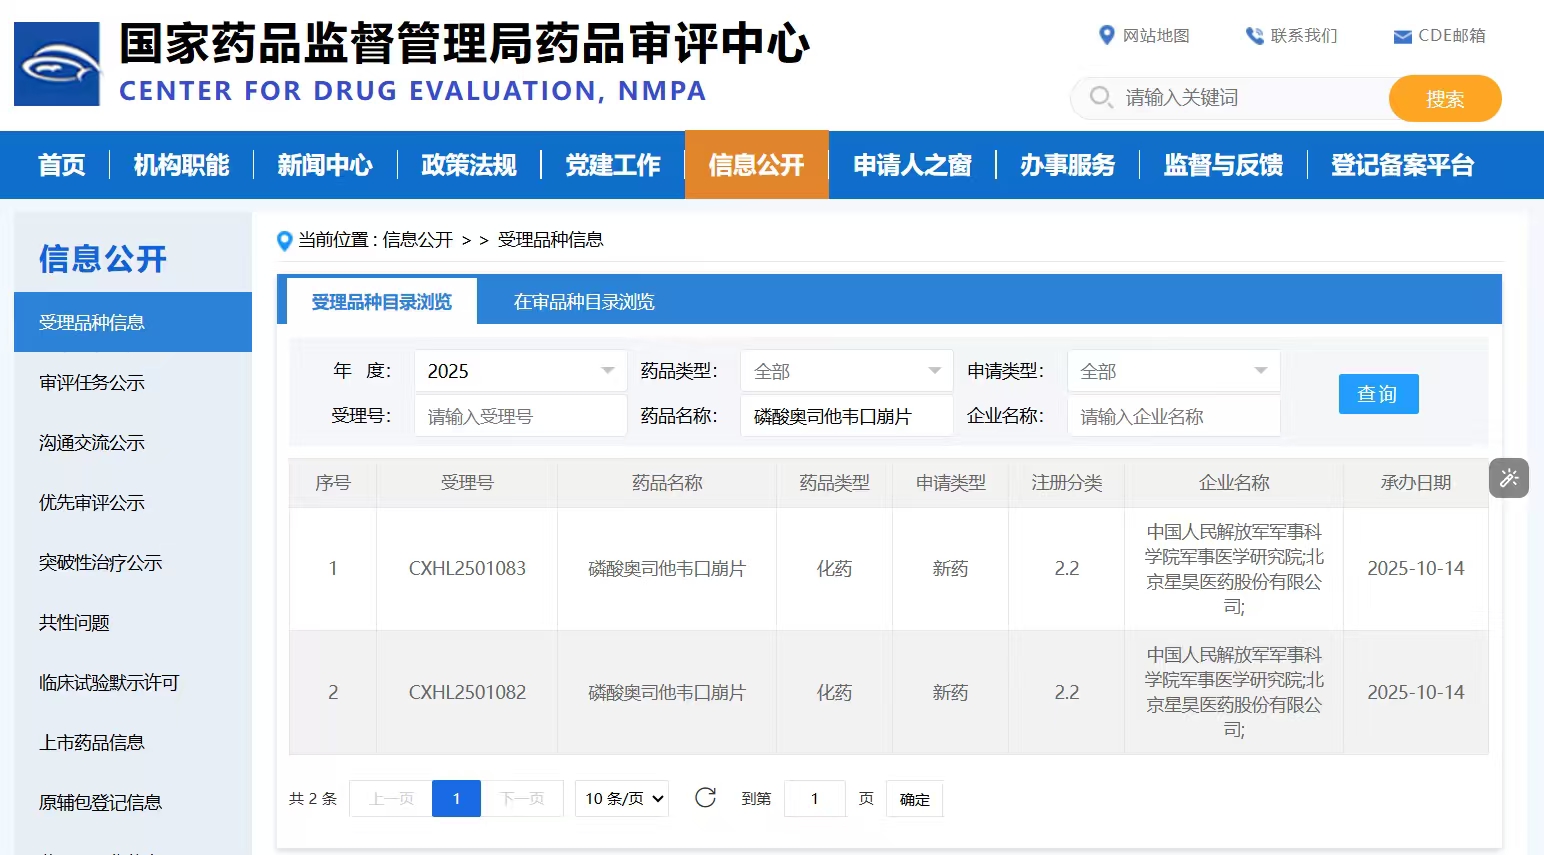The image size is (1544, 855).
Task: Click the refresh icon in pagination bar
Action: click(x=705, y=797)
